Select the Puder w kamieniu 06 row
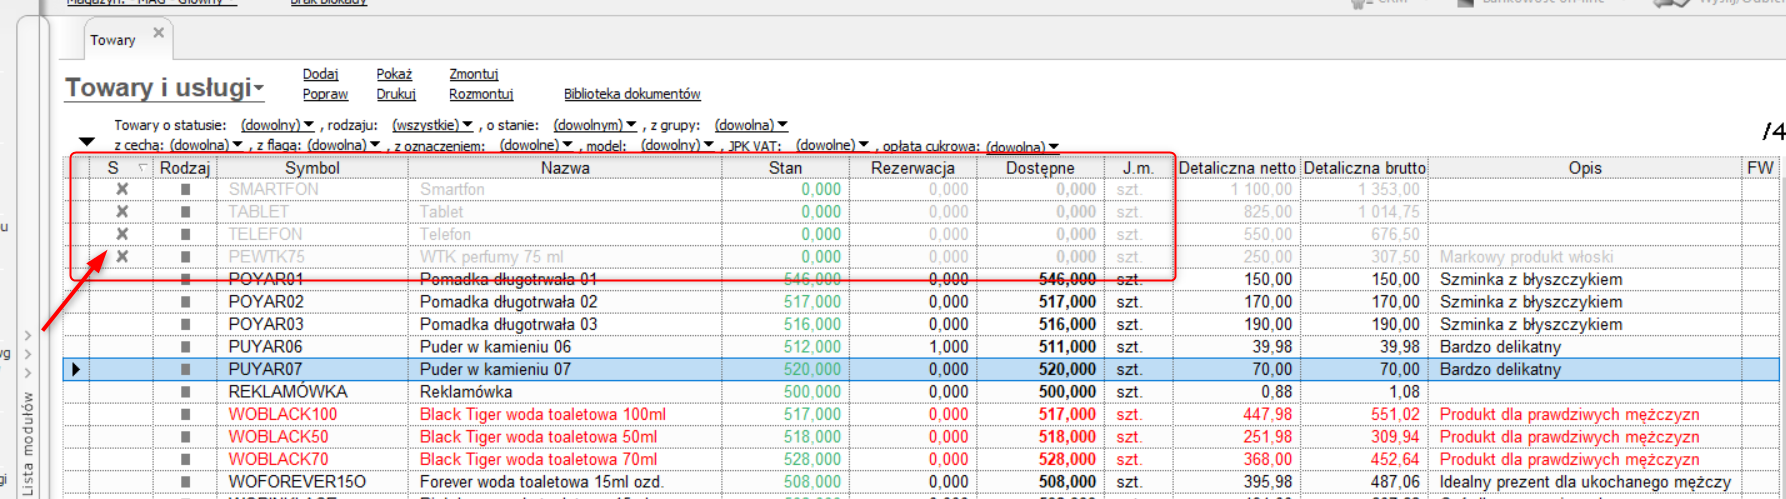1786x499 pixels. pos(920,347)
